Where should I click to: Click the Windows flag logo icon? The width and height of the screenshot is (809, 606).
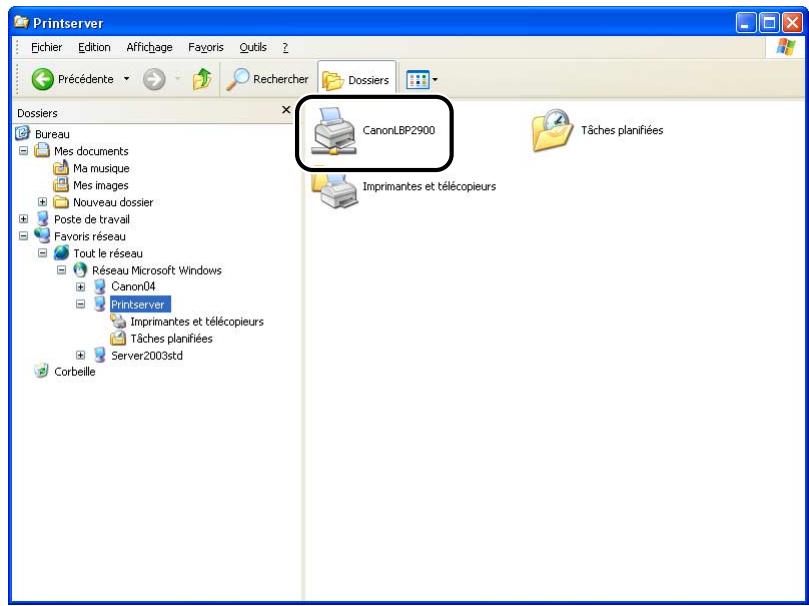[x=786, y=47]
